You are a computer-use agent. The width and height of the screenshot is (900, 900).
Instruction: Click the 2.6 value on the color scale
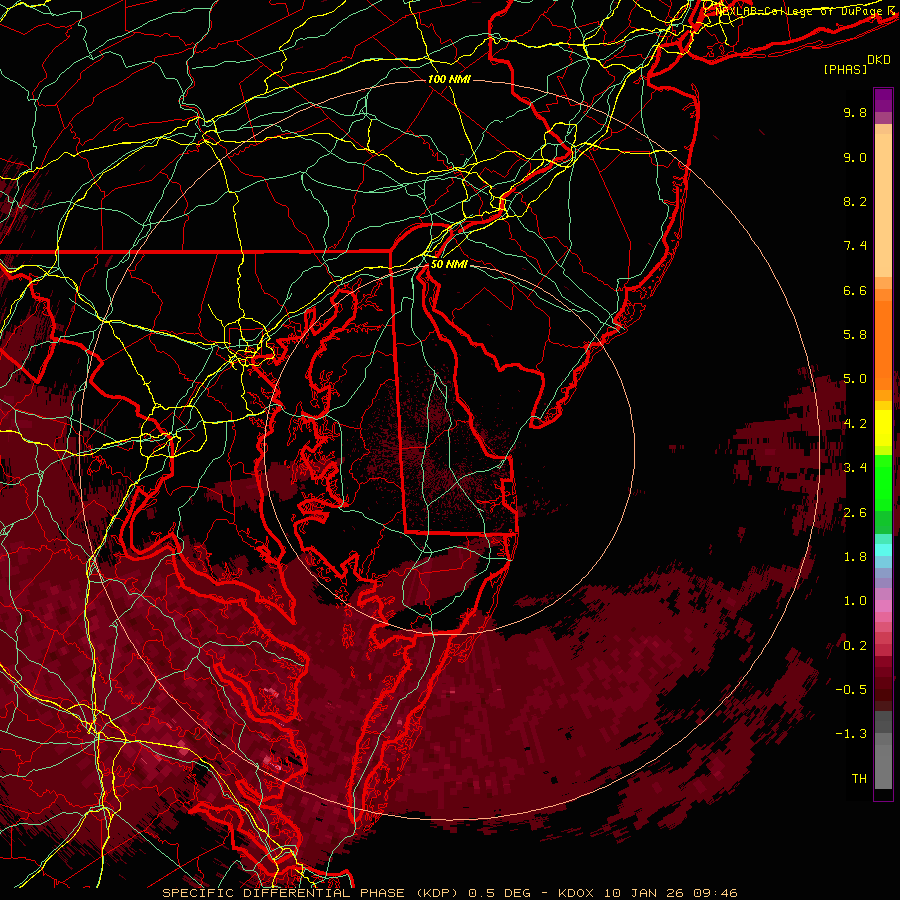coord(855,513)
